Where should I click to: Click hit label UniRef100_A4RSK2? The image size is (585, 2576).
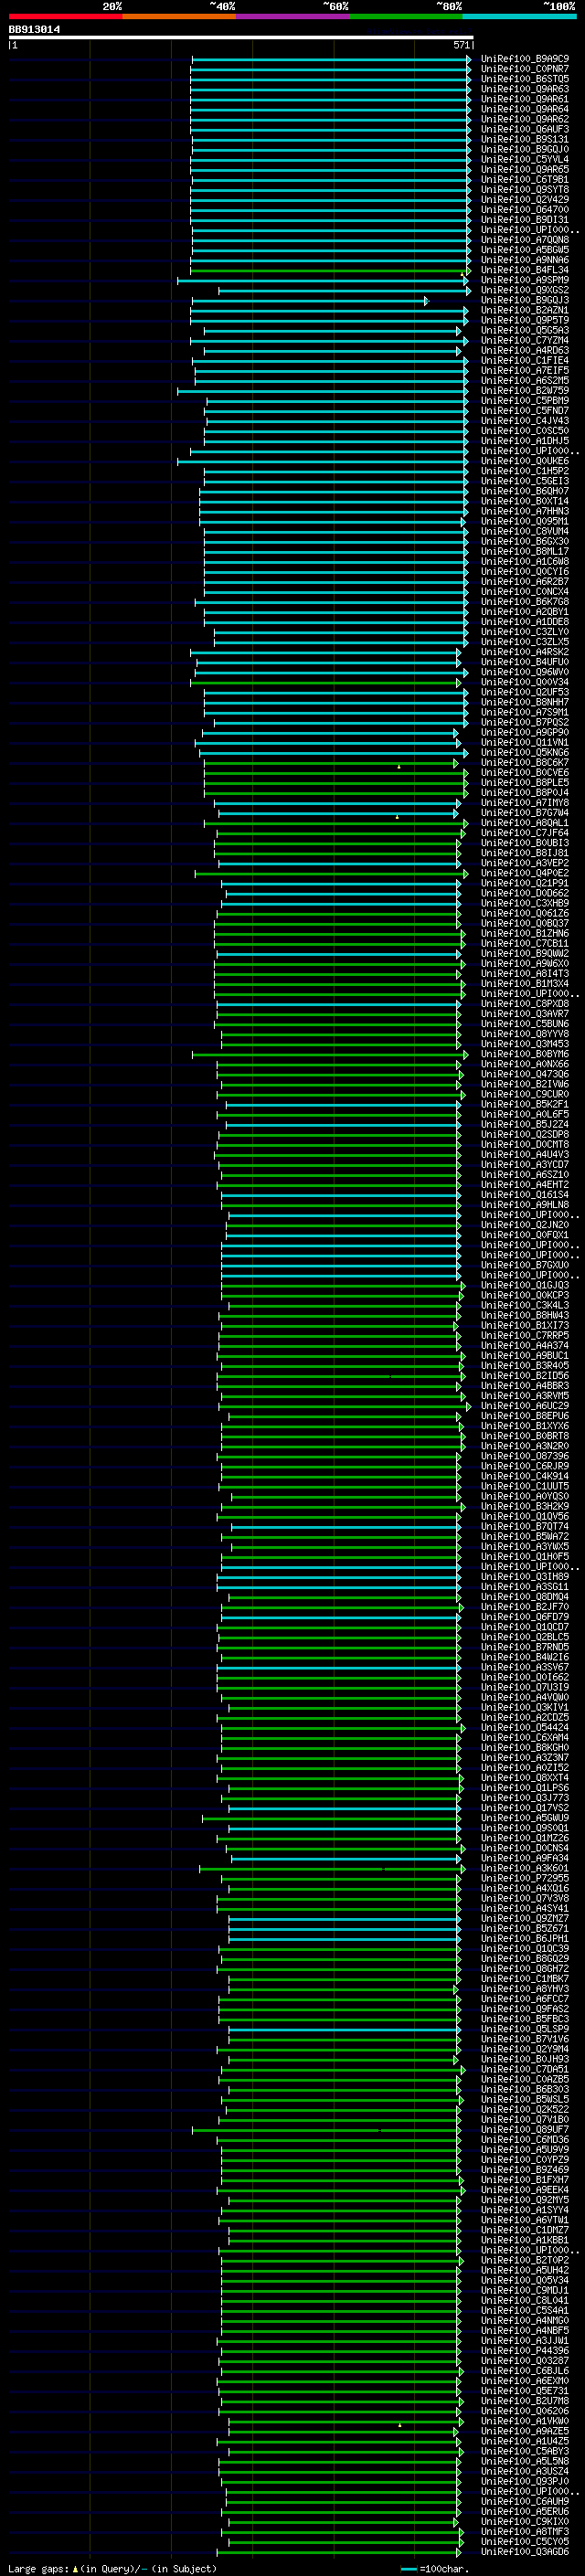point(524,651)
